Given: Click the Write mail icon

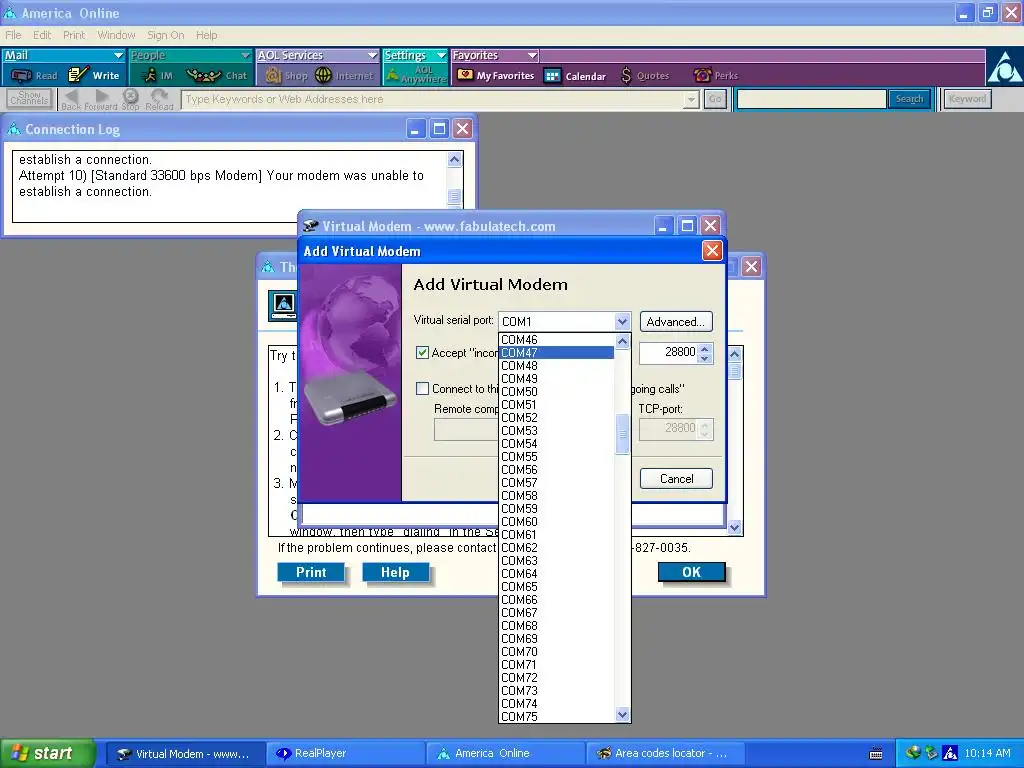Looking at the screenshot, I should point(78,75).
